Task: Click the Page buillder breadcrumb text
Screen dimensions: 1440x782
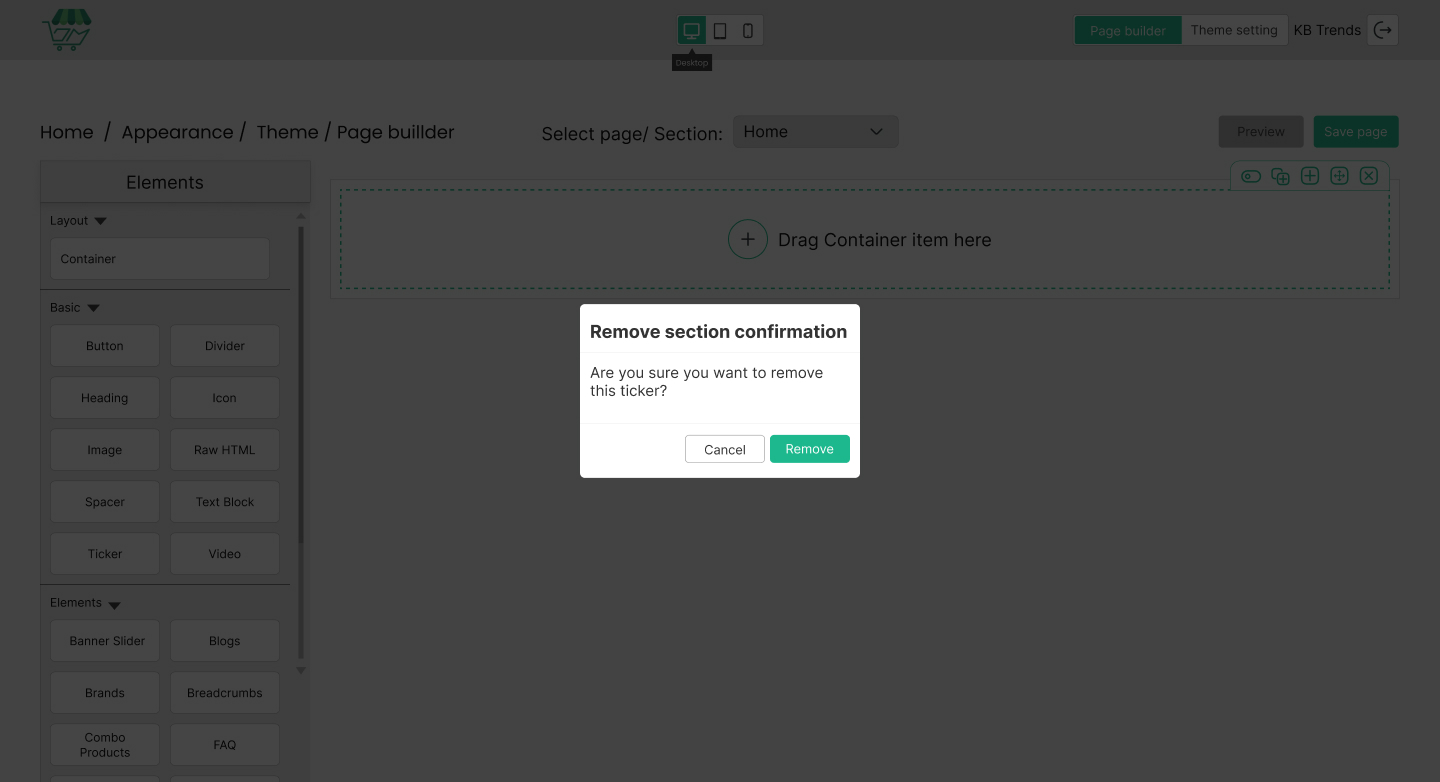Action: [x=395, y=132]
